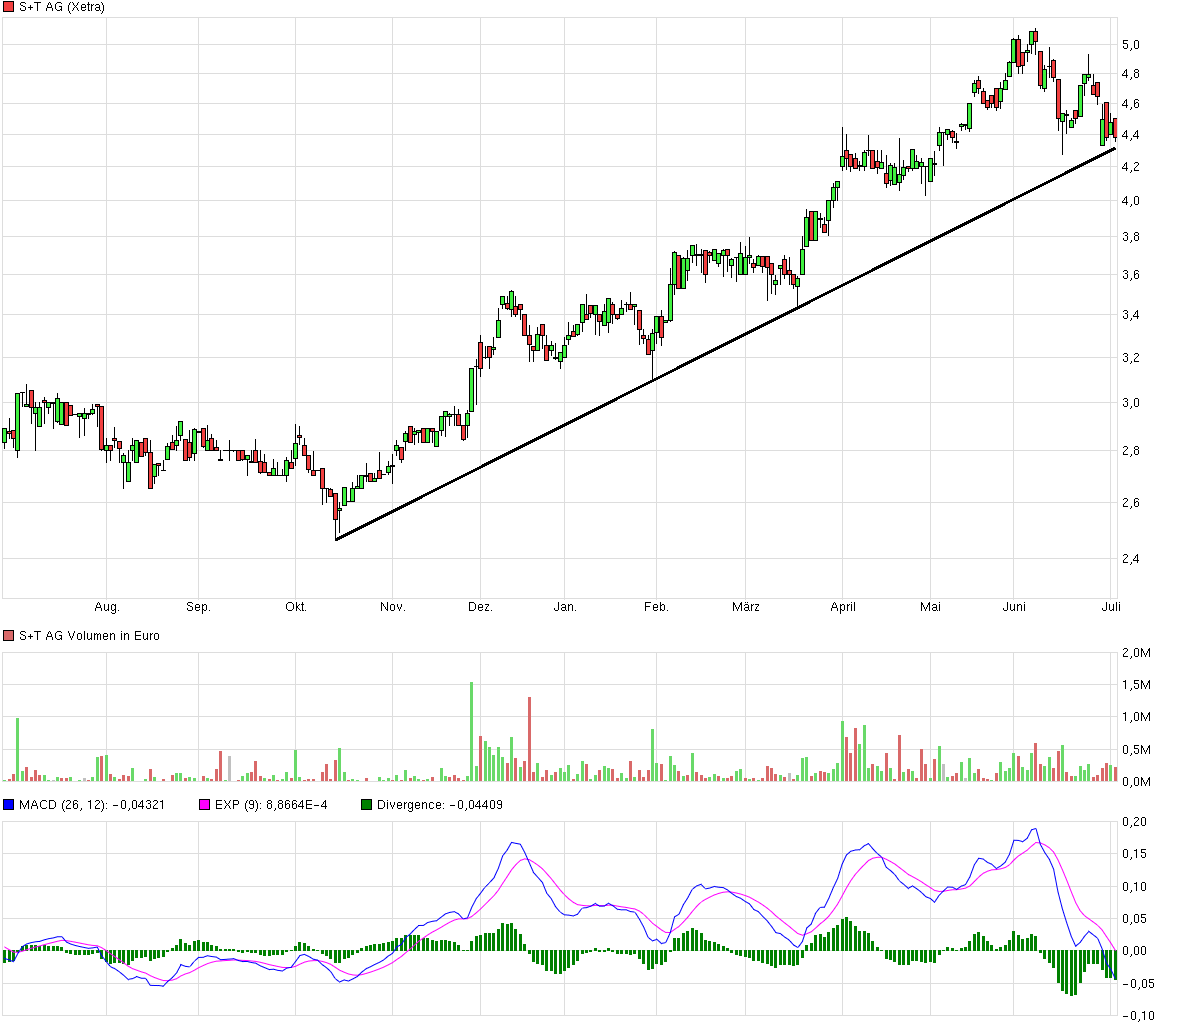Select the green Divergence legend marker
Screen dimensions: 1177x1030
coord(367,803)
